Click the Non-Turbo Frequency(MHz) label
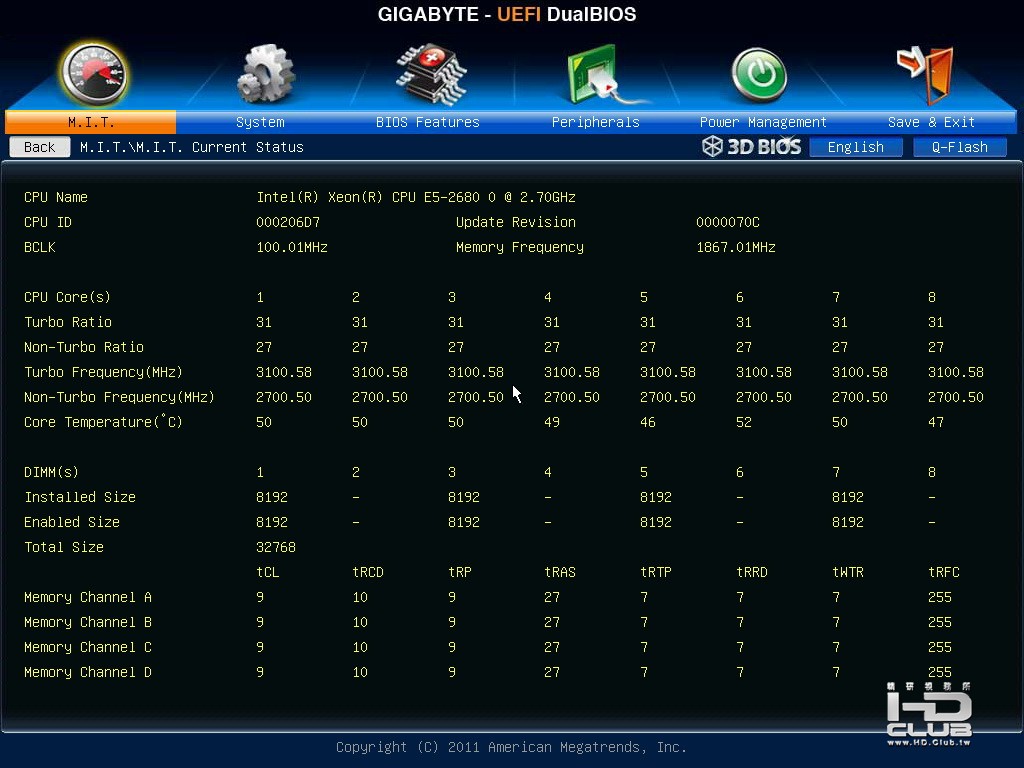This screenshot has height=768, width=1024. (120, 397)
